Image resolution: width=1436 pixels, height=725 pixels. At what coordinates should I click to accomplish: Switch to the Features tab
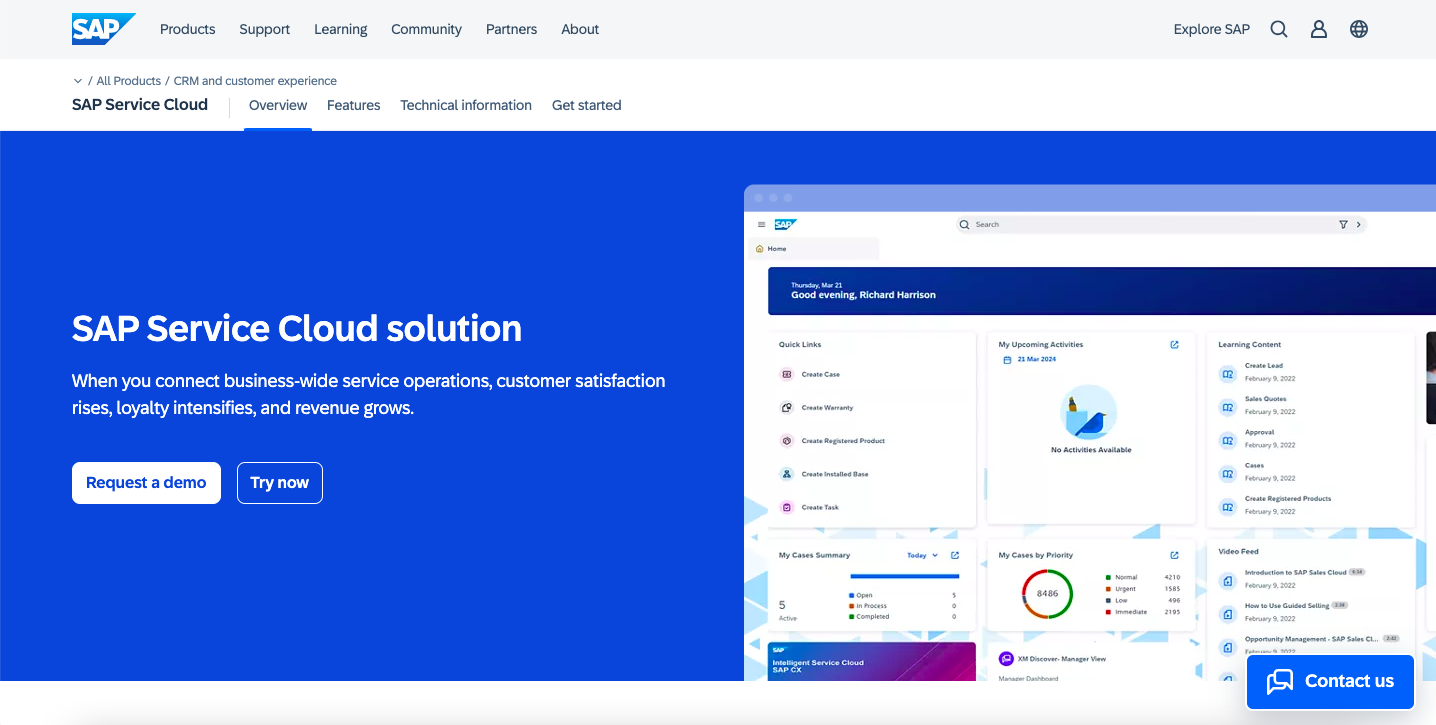point(354,105)
